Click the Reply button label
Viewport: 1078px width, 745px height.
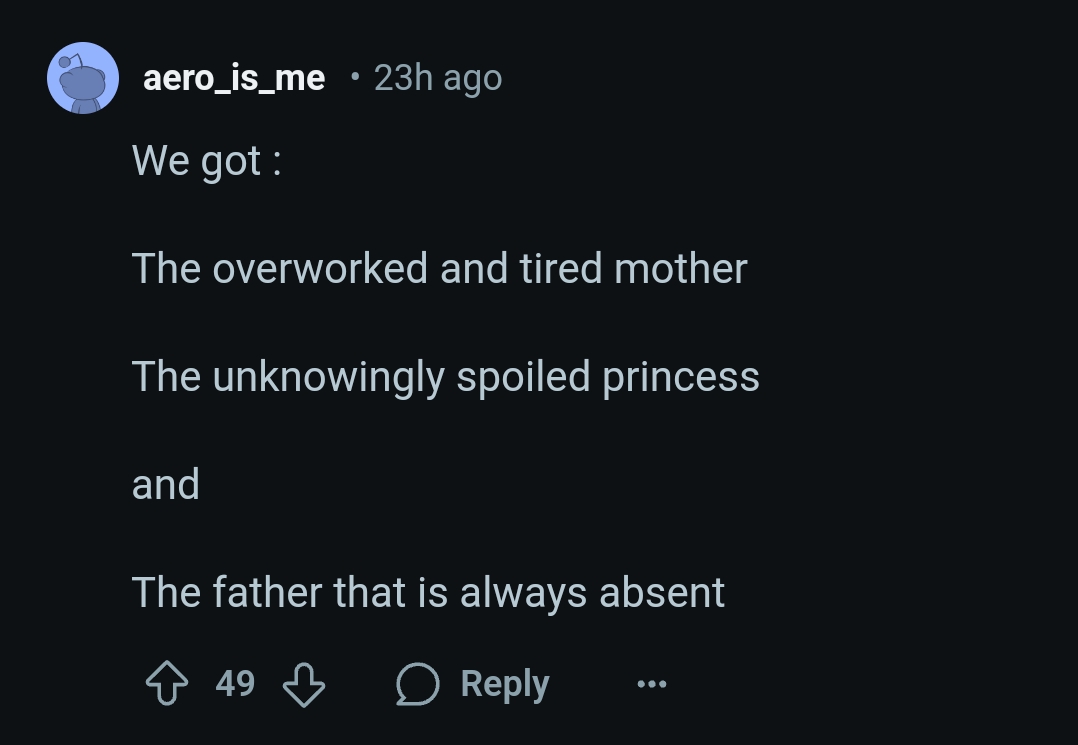click(x=505, y=684)
